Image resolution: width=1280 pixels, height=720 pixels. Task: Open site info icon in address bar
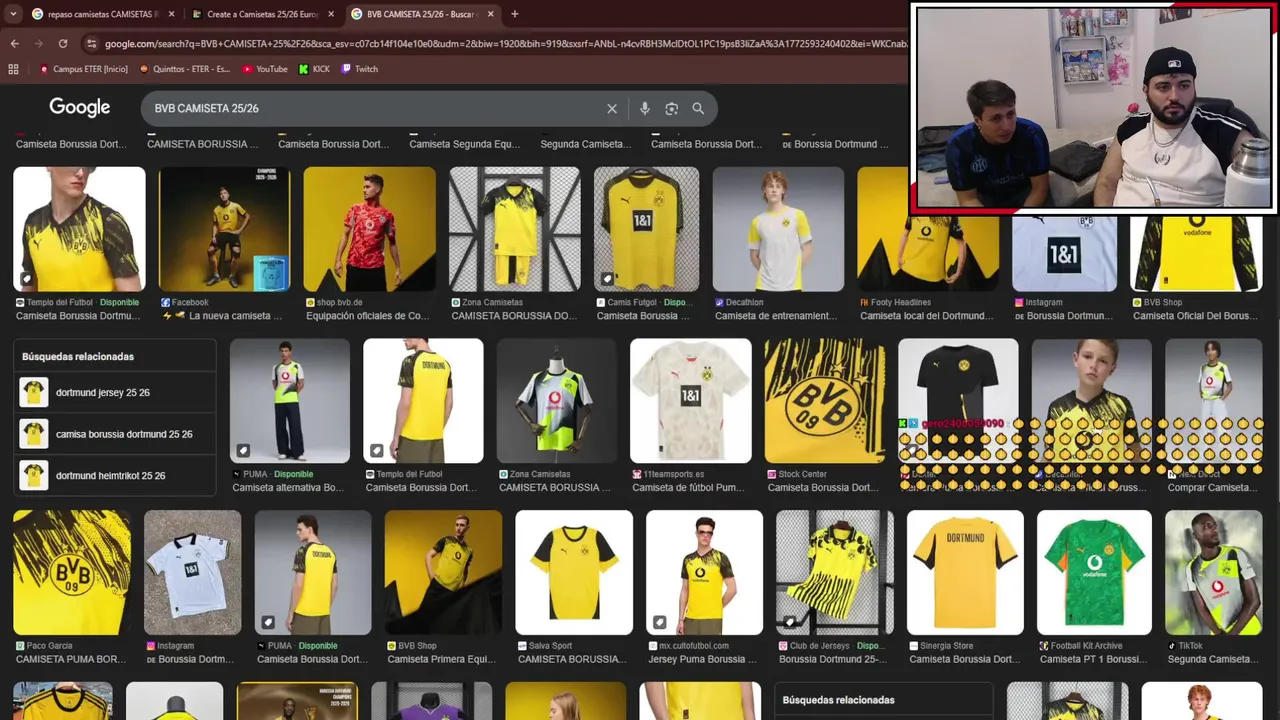[92, 43]
